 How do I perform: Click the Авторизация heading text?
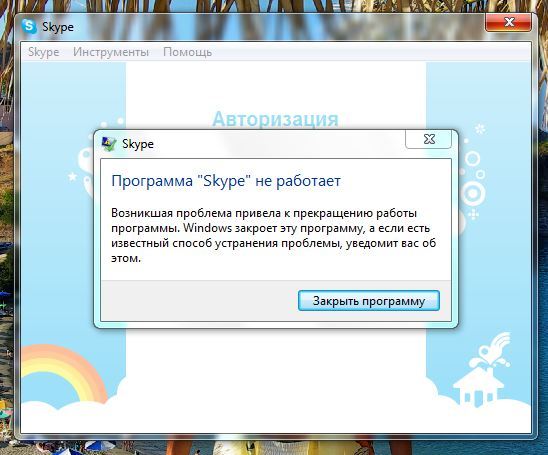tap(275, 119)
